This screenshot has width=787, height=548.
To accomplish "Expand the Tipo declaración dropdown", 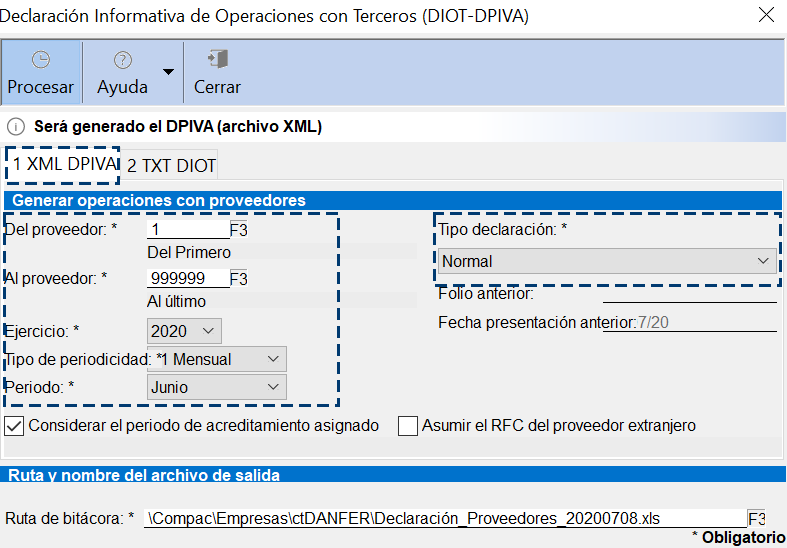I will pyautogui.click(x=607, y=261).
